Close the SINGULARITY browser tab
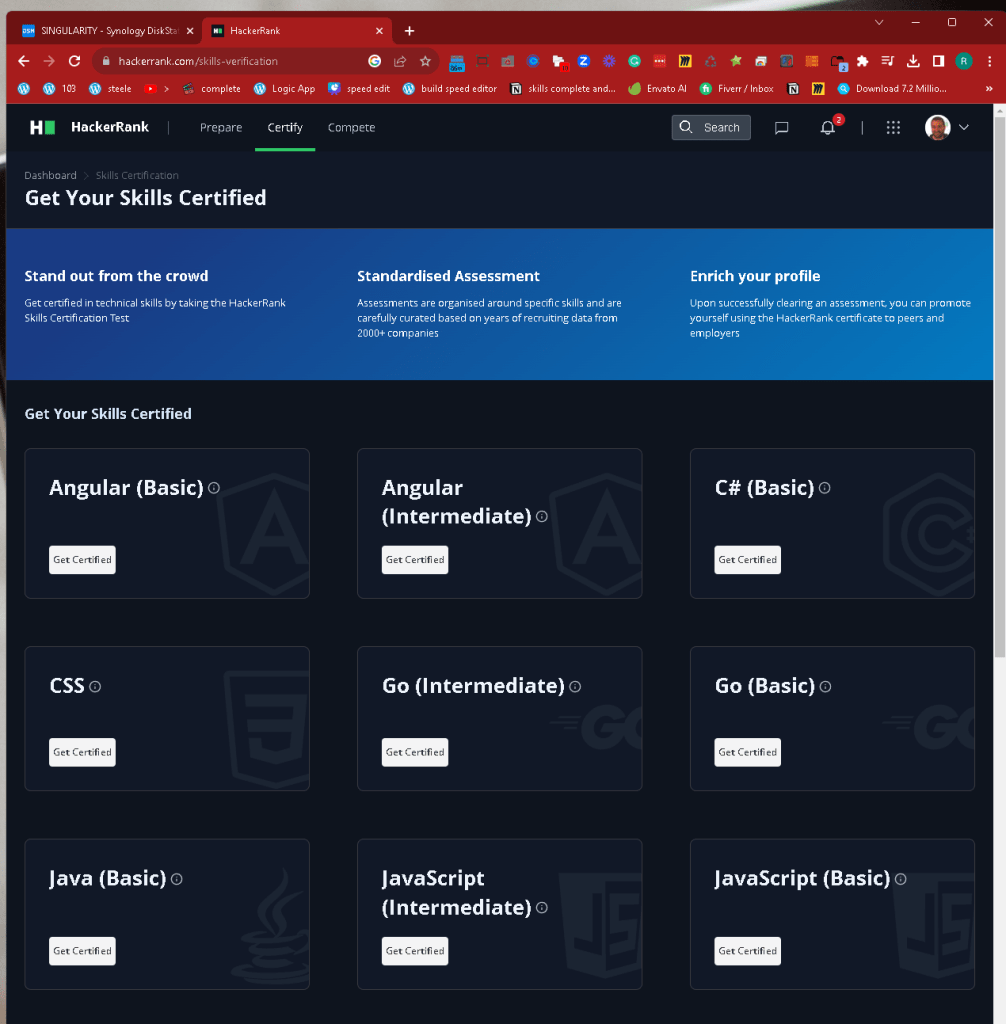Screen dimensions: 1006x1024 tap(190, 31)
